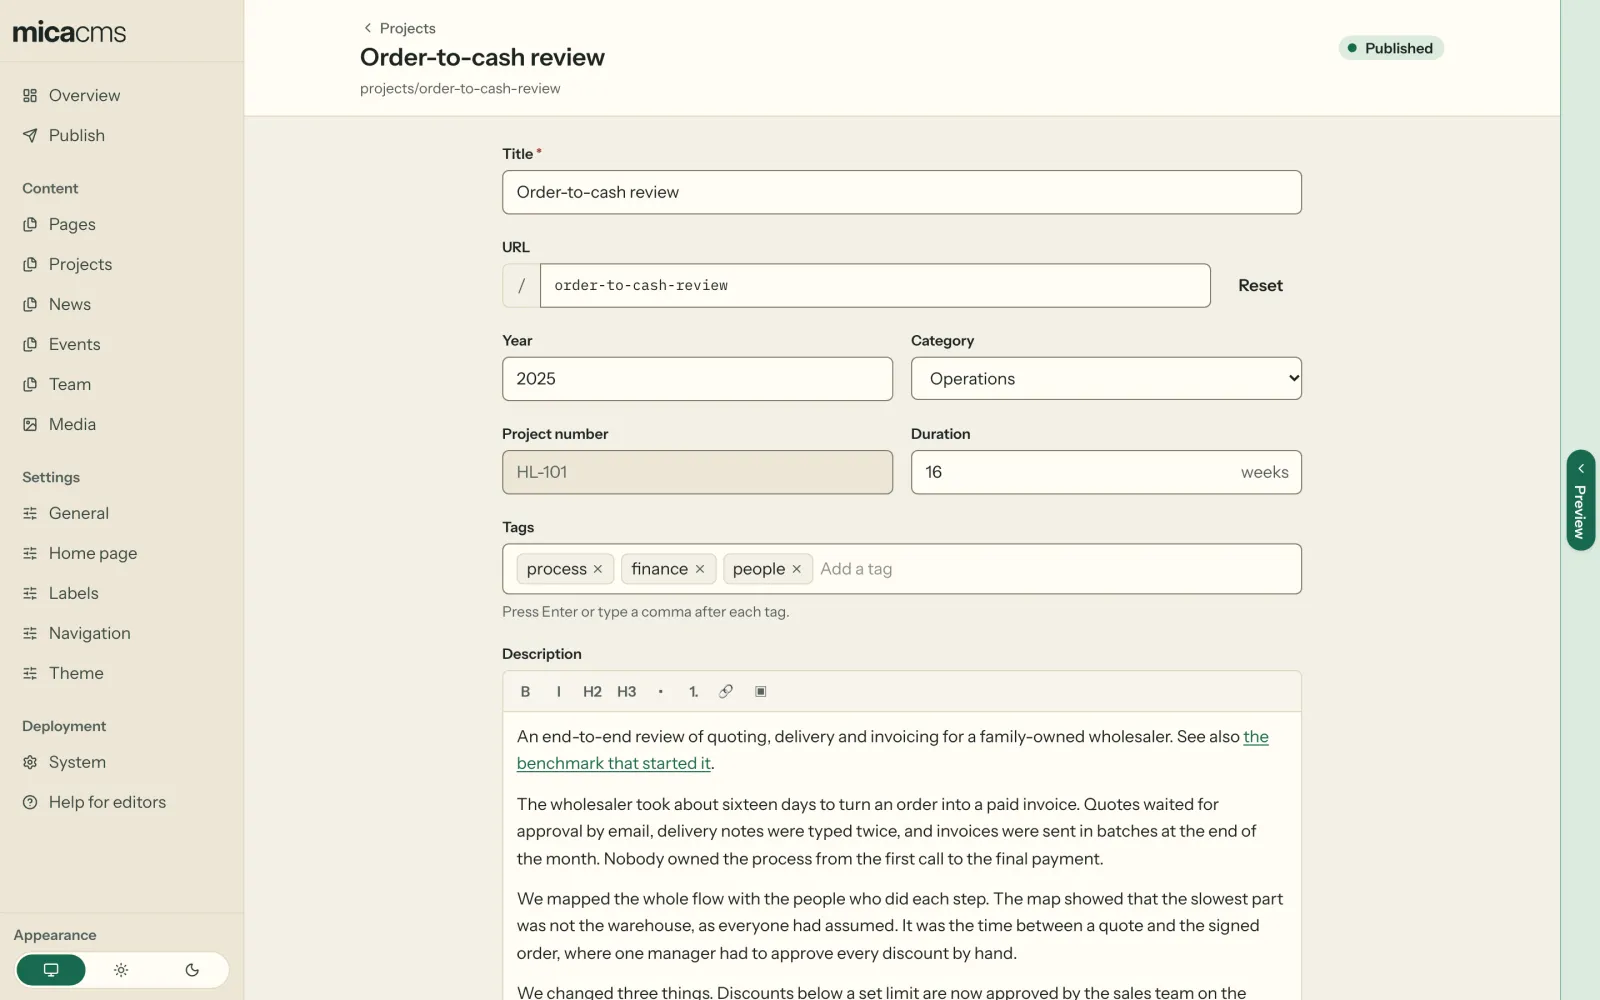Image resolution: width=1600 pixels, height=1000 pixels.
Task: Reset the URL slug
Action: 1260,285
